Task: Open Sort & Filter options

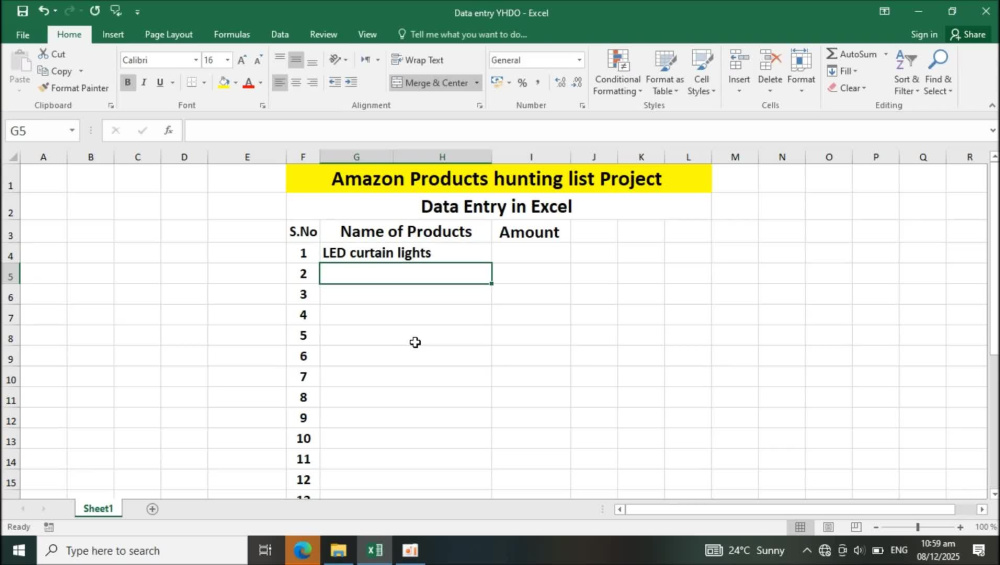Action: tap(906, 73)
